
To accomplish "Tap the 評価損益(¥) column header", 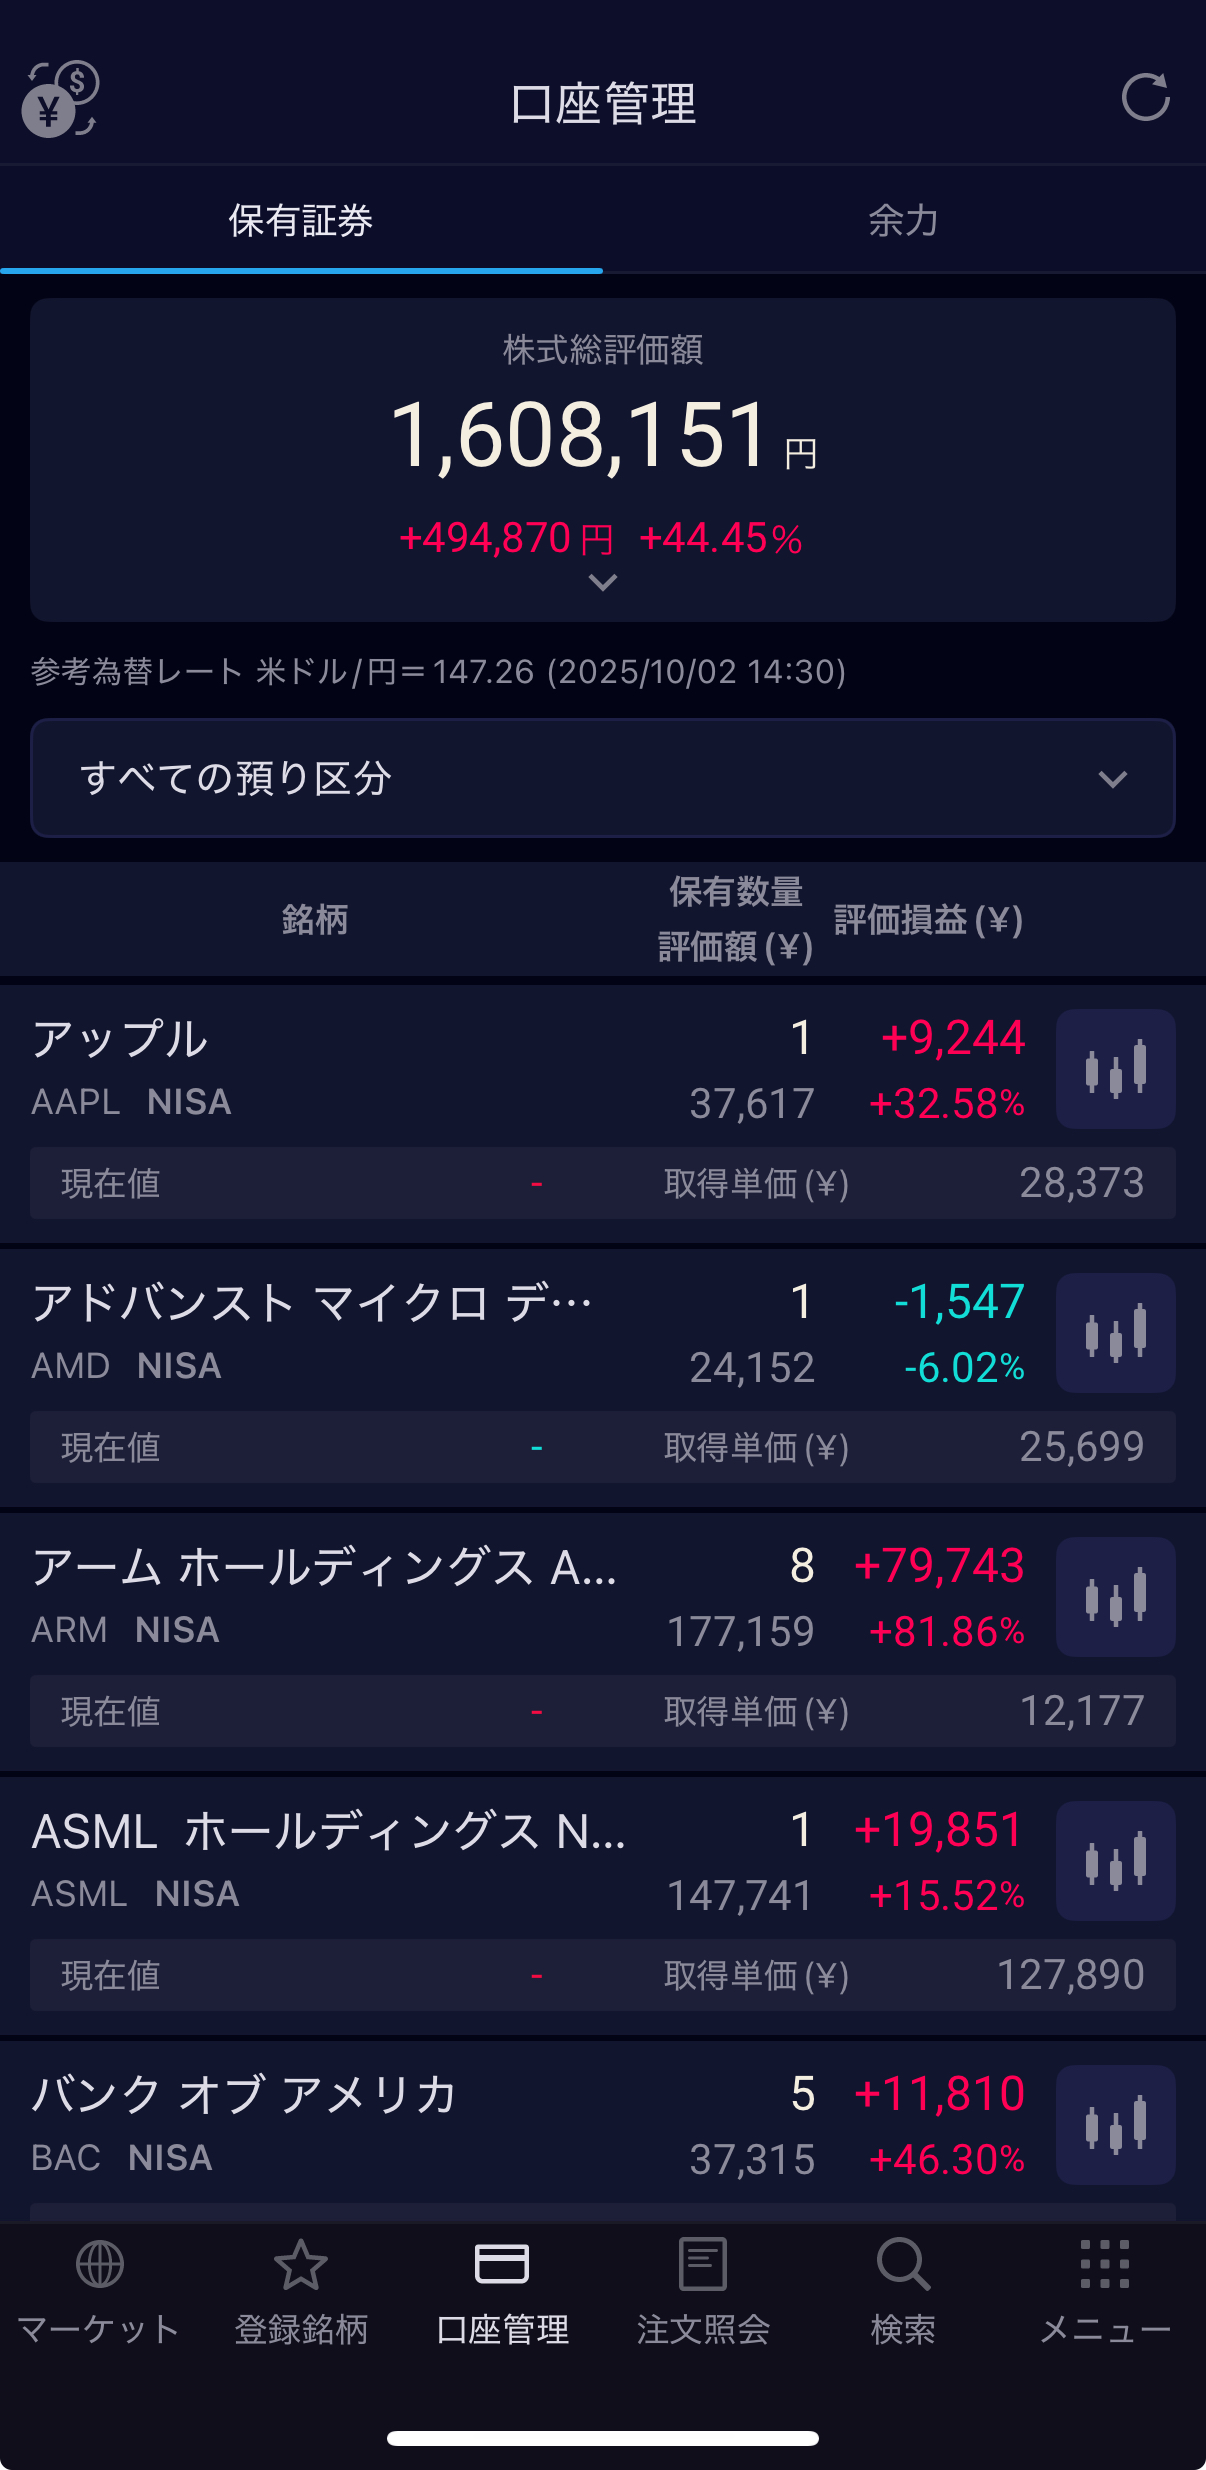I will [928, 920].
